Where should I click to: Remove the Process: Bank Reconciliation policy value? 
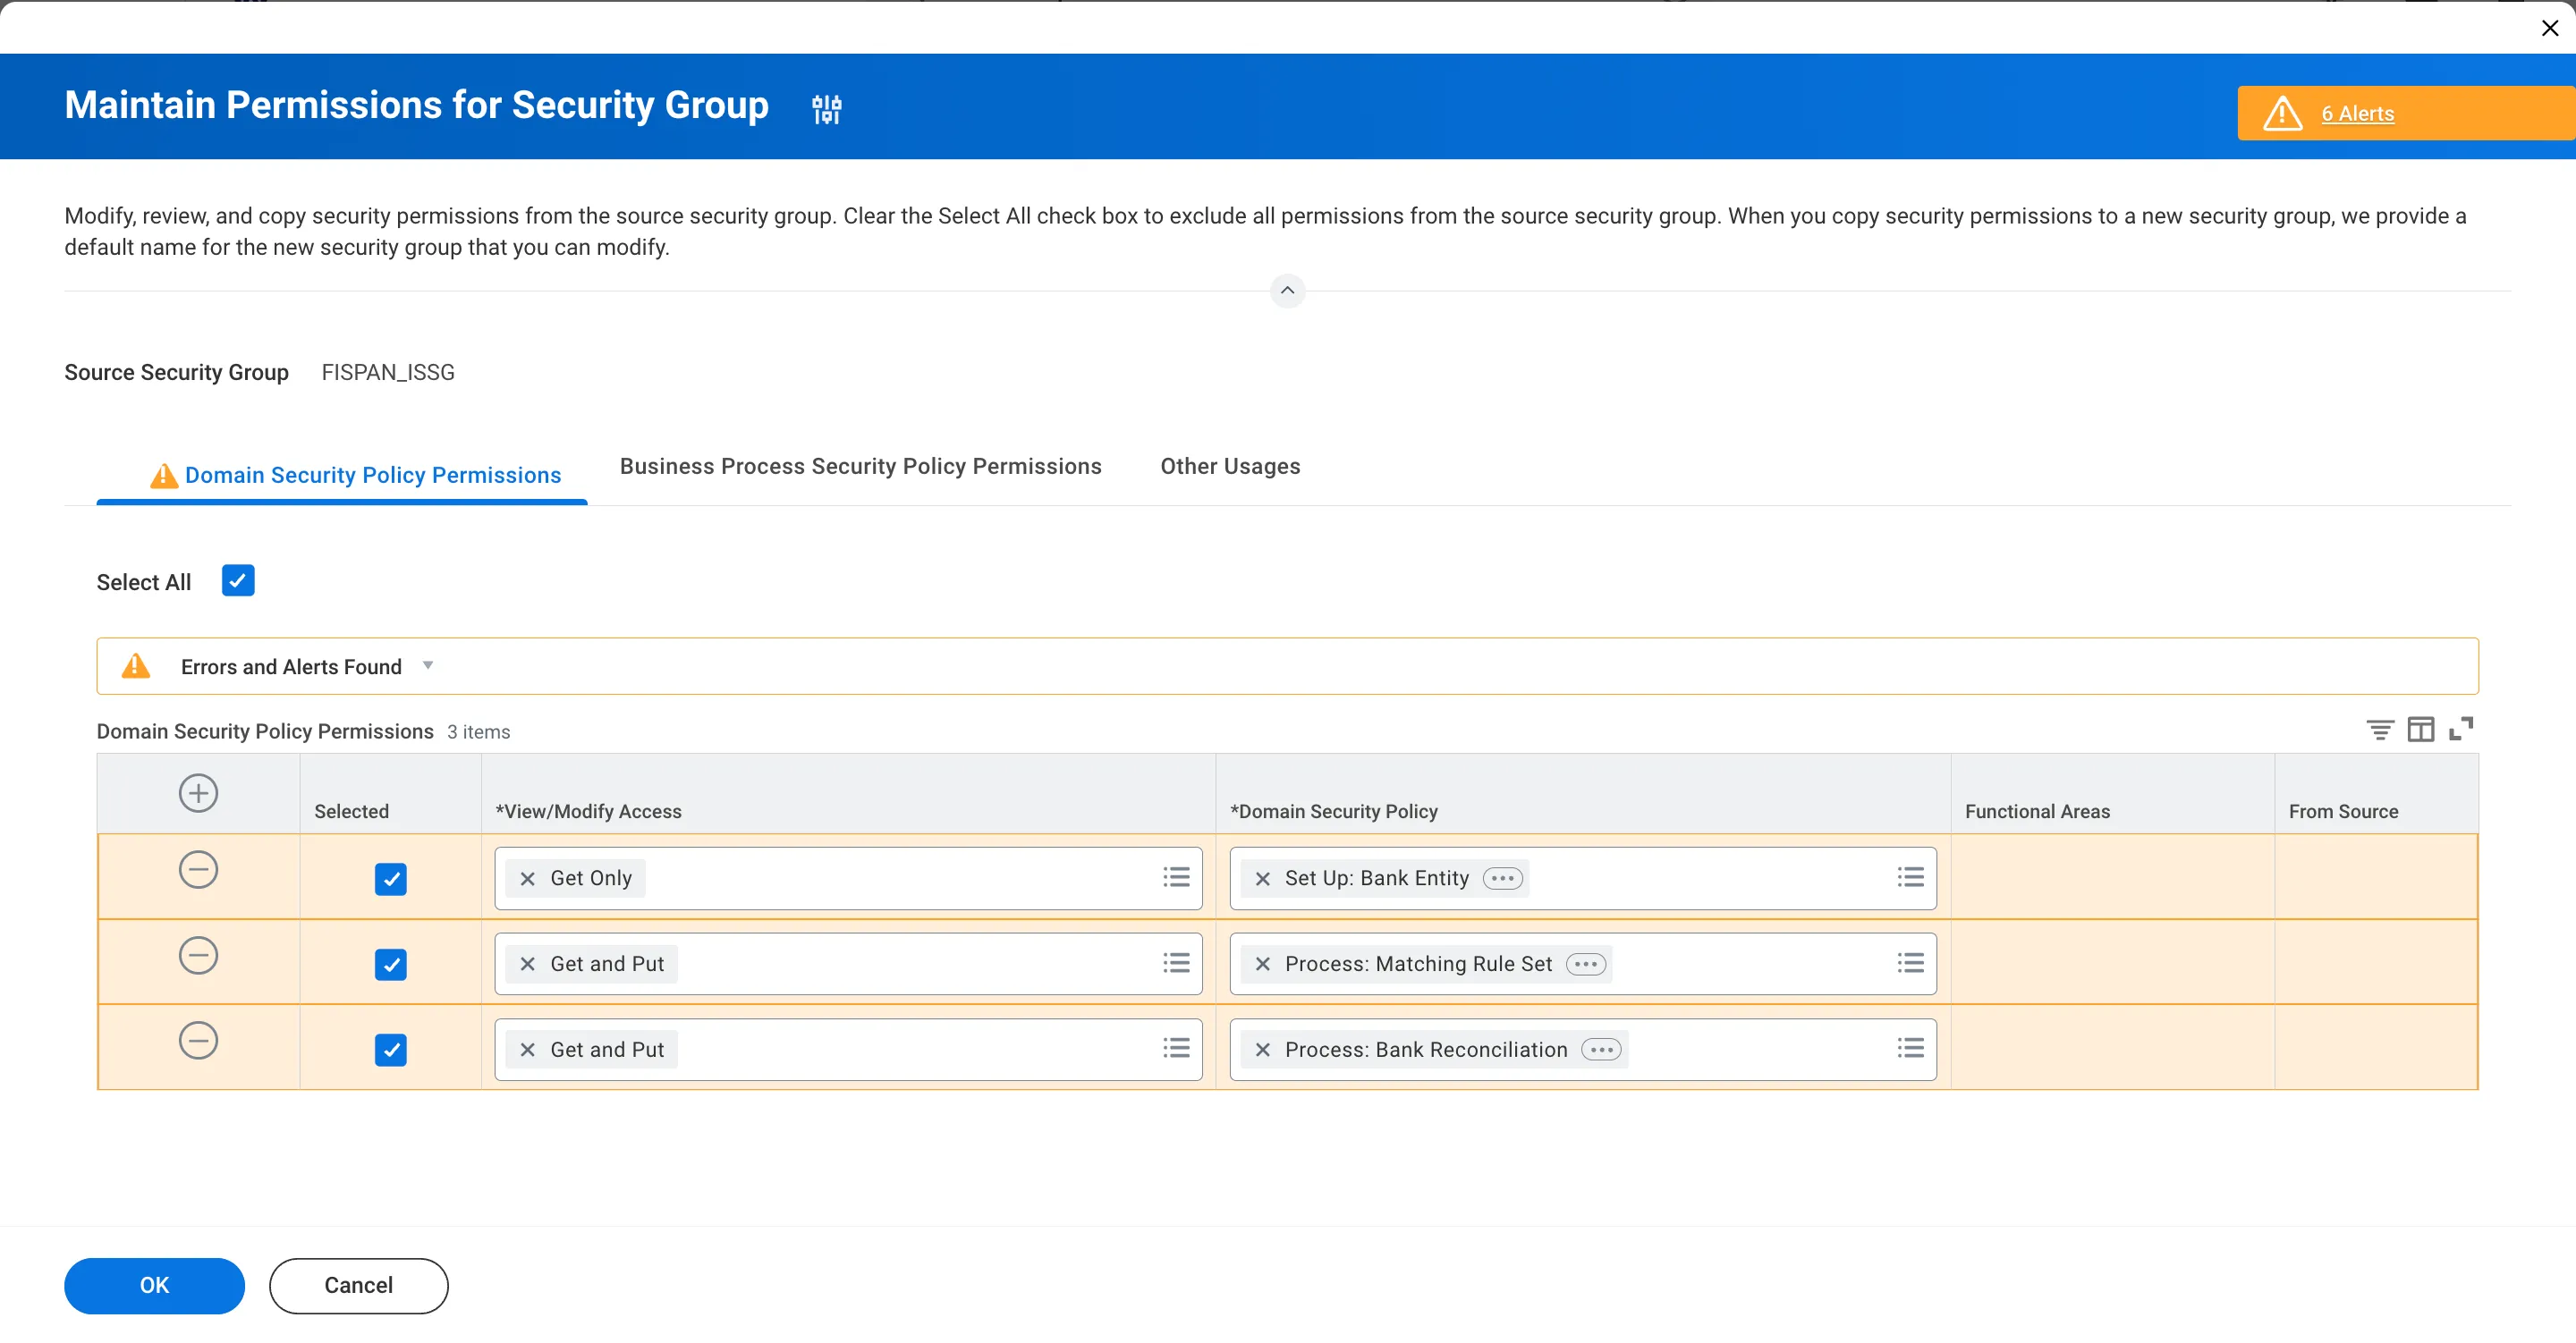(x=1262, y=1050)
